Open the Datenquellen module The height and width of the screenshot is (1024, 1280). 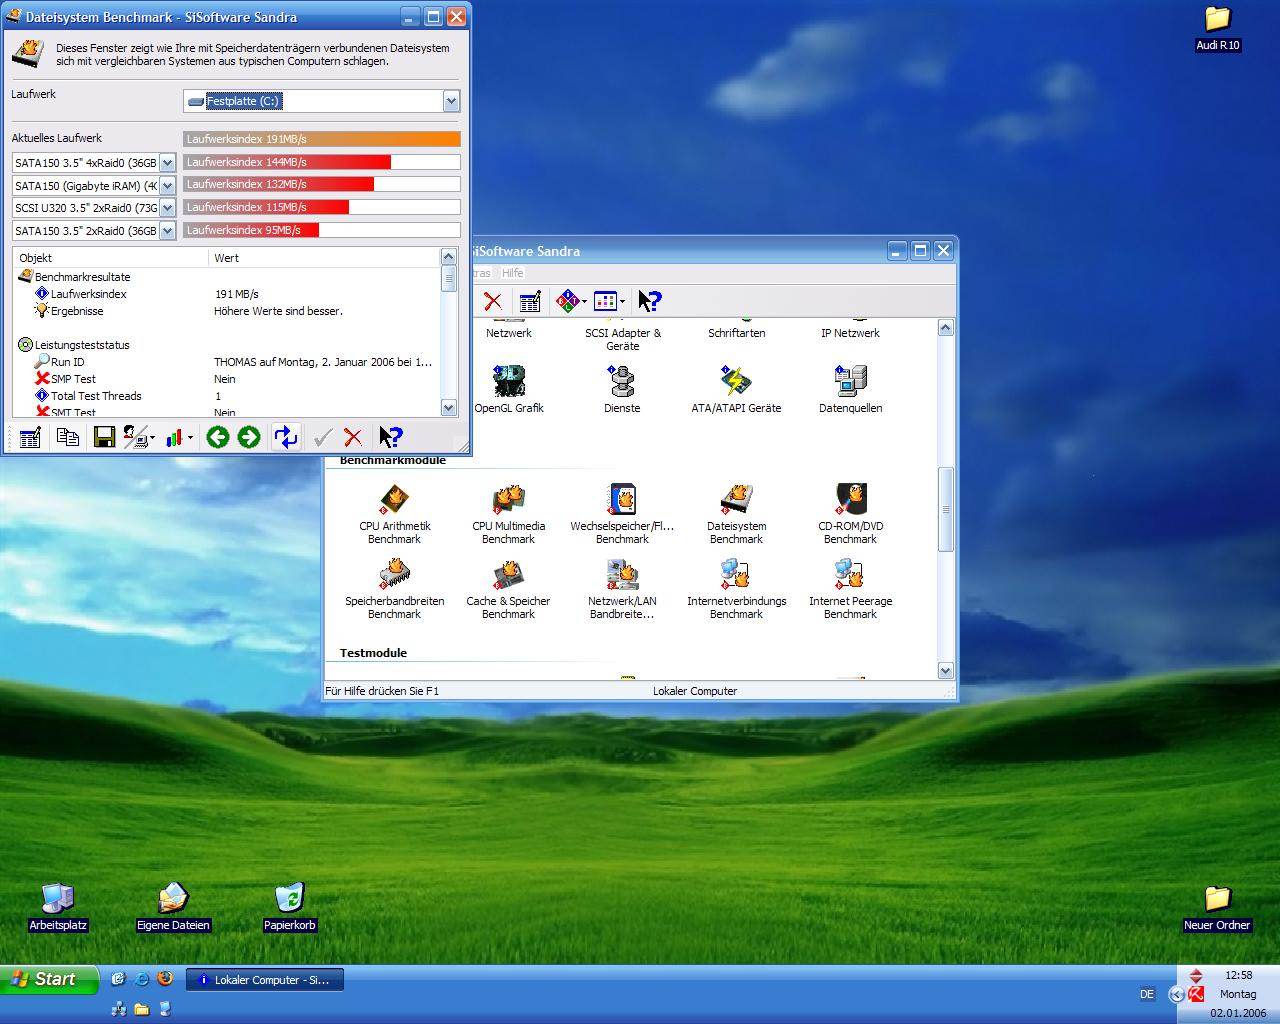[850, 389]
